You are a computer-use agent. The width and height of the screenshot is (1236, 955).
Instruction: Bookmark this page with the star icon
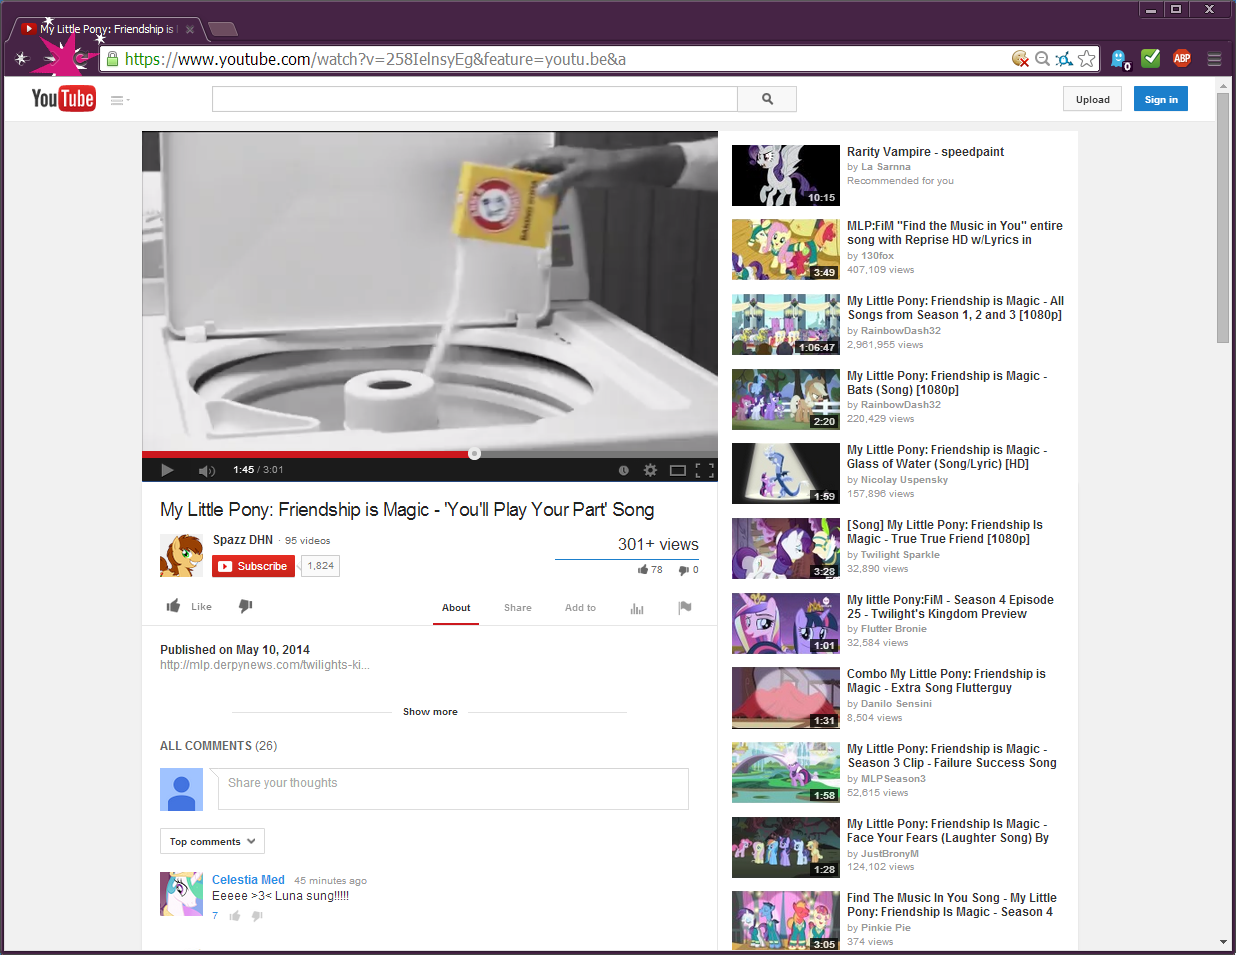pyautogui.click(x=1087, y=59)
